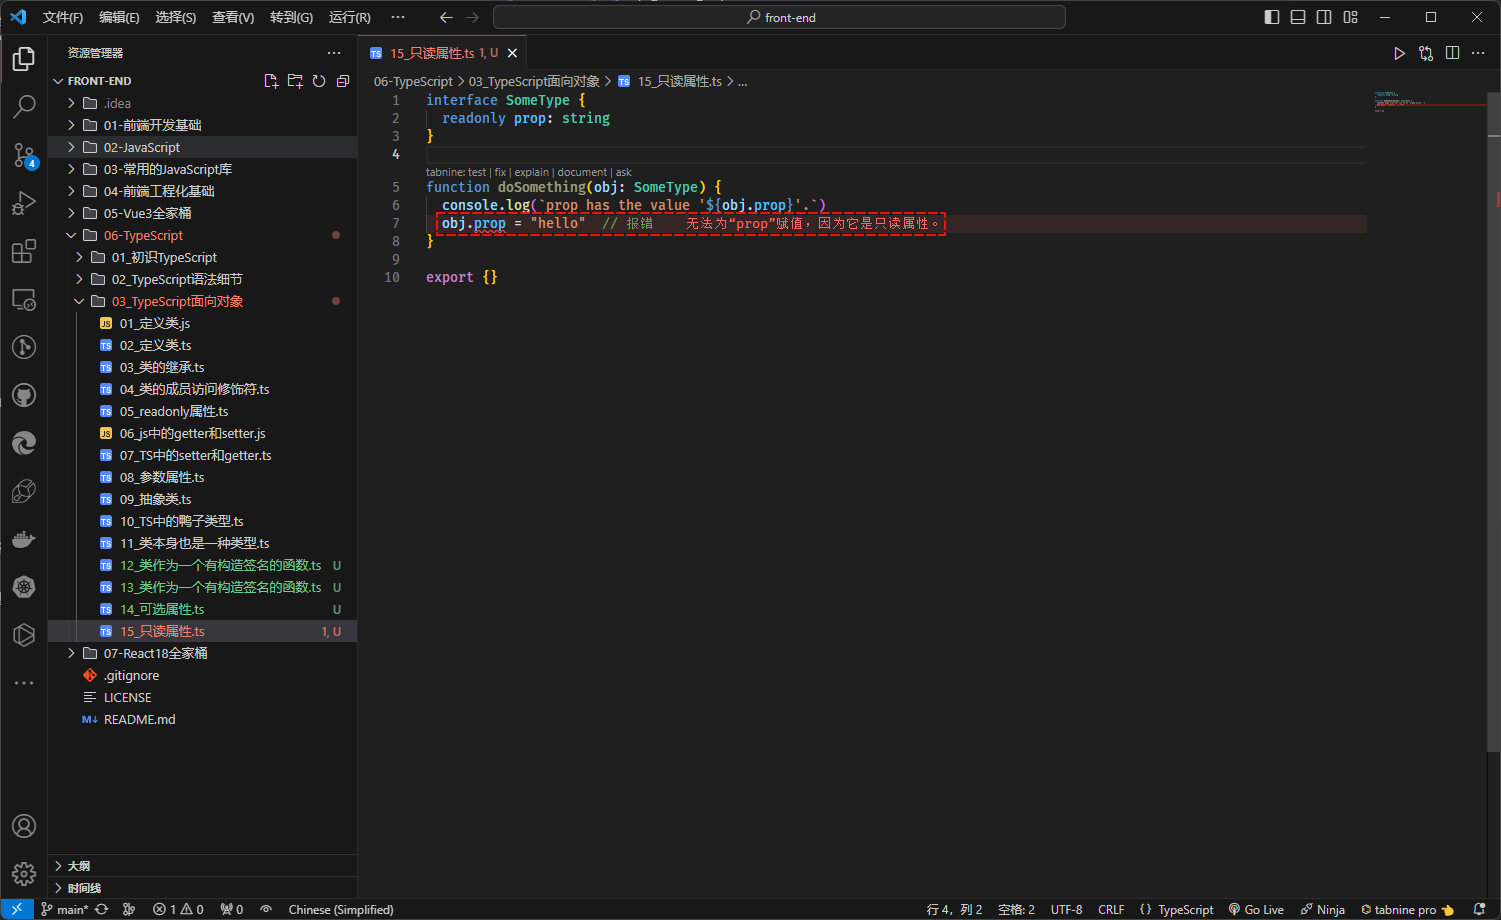Collapse the 06-TypeScript folder
Screen dimensions: 1501x920
point(143,235)
